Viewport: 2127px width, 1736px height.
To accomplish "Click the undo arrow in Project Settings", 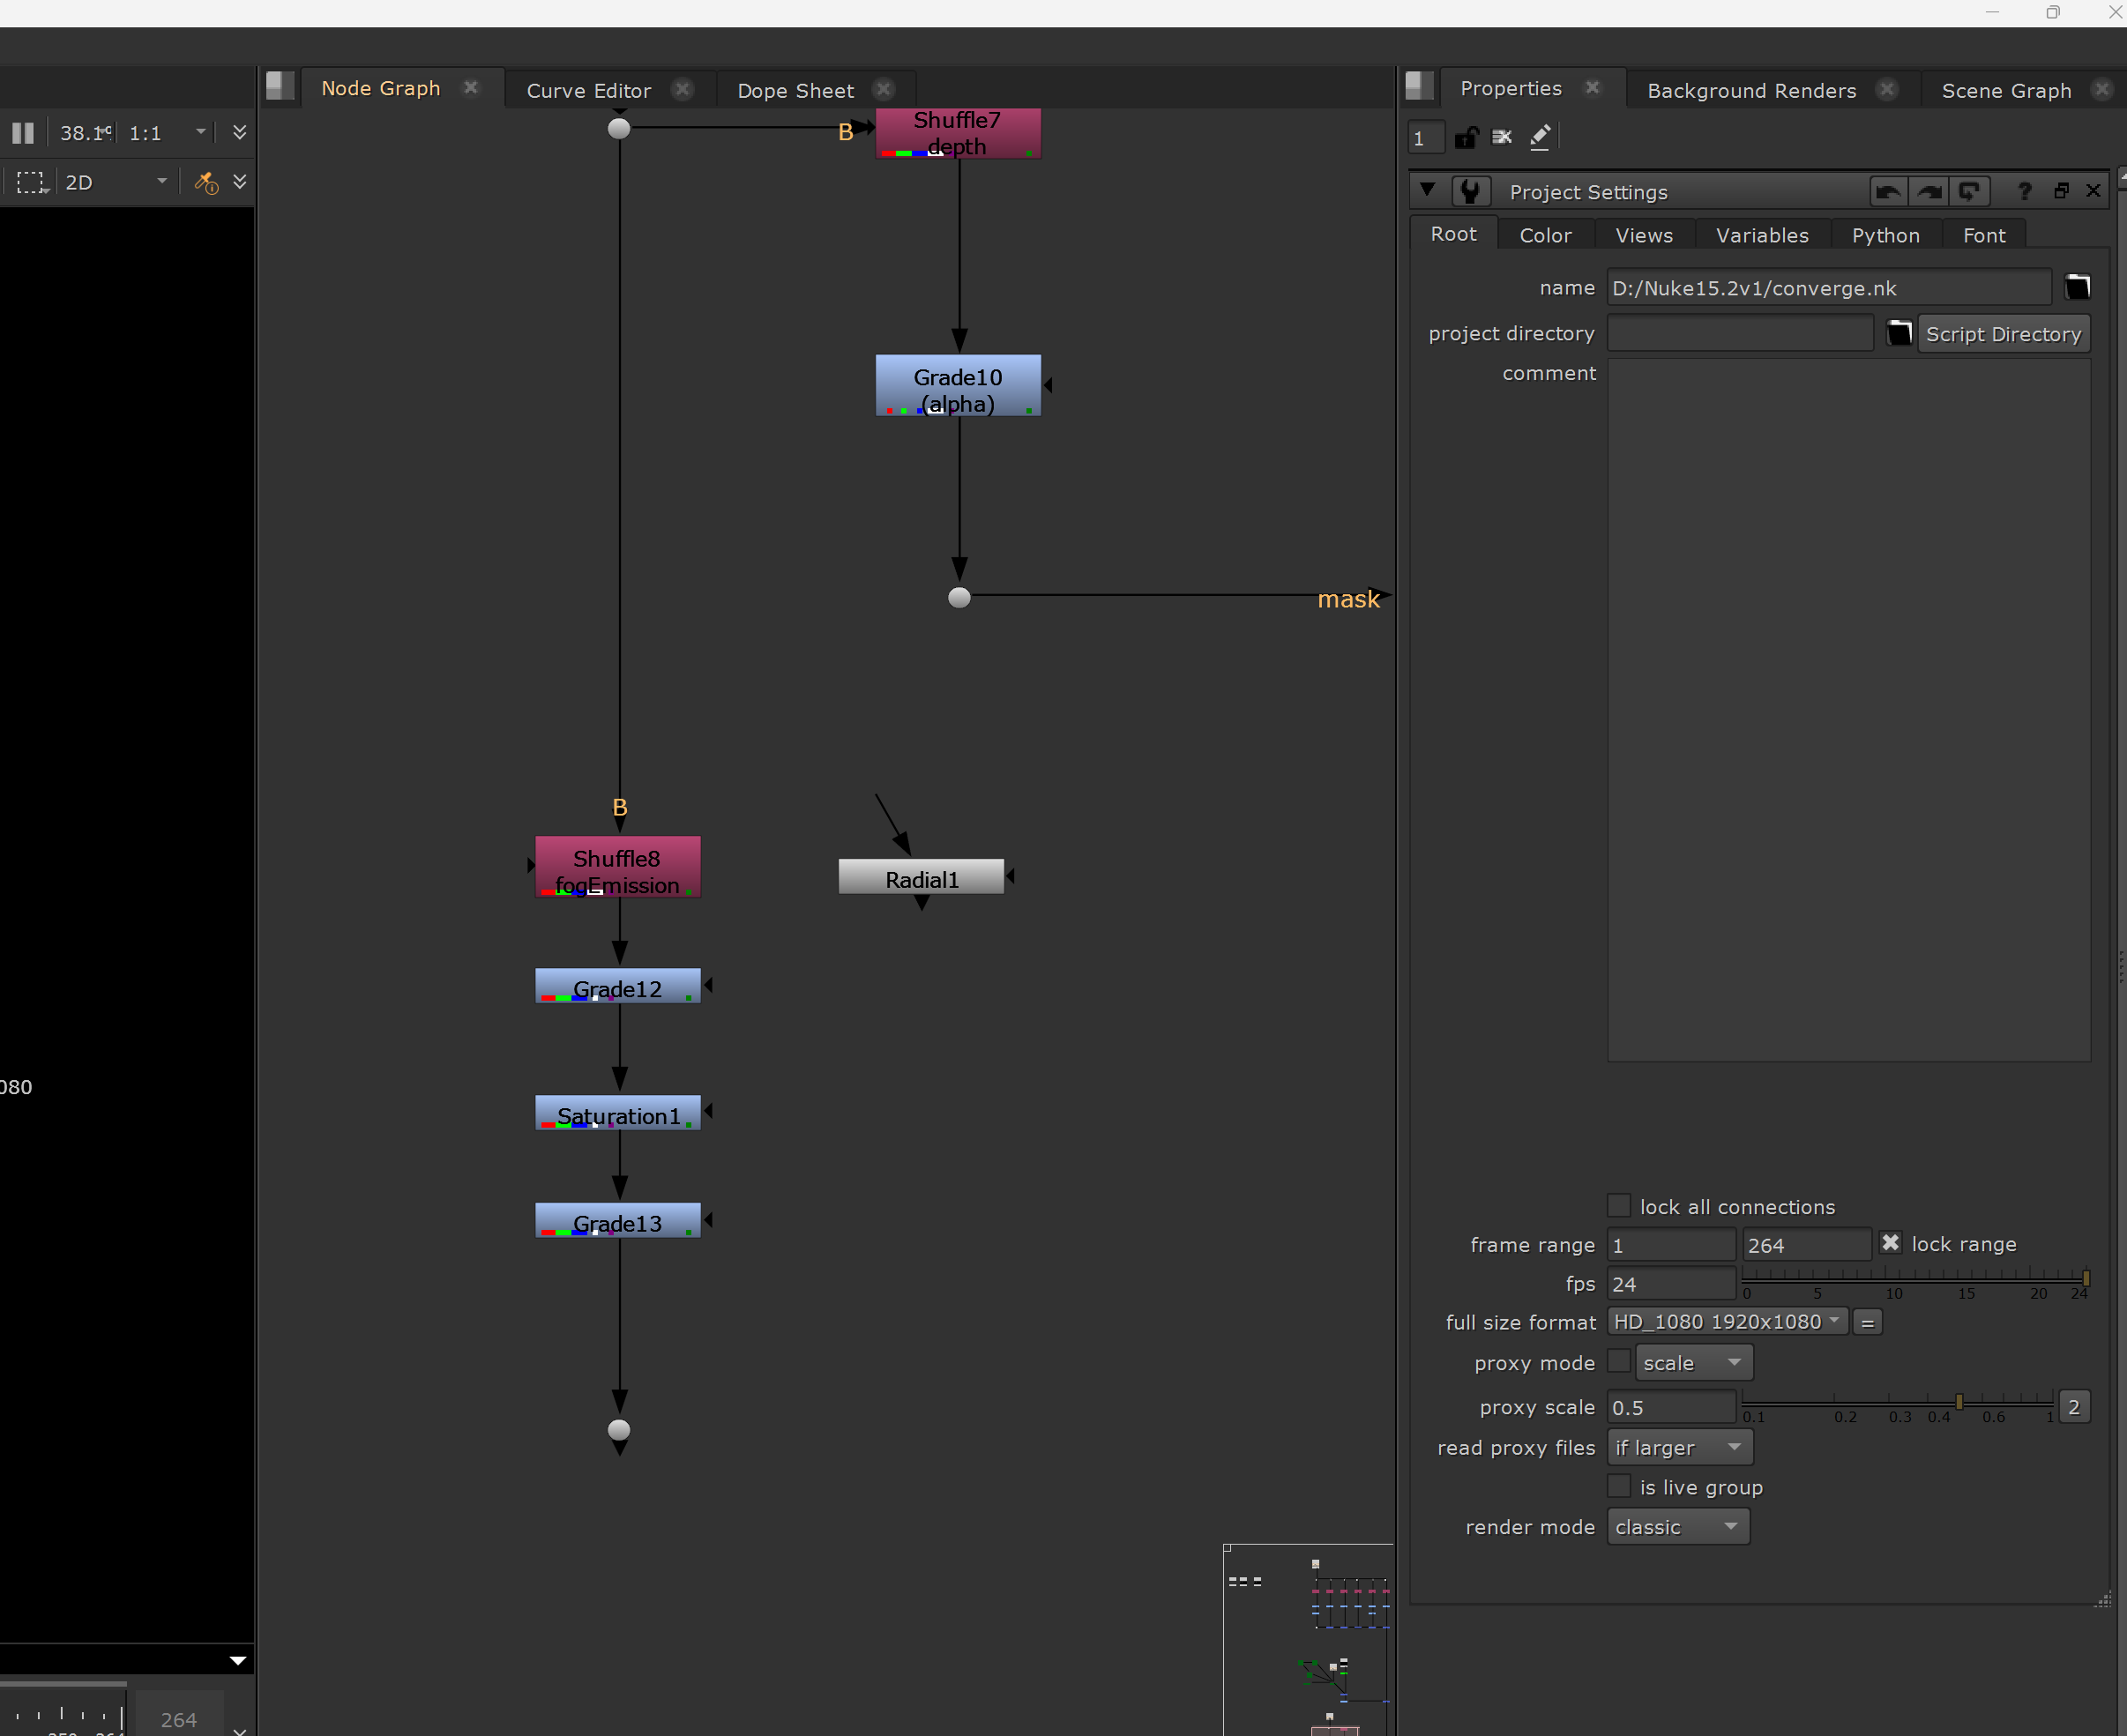I will [1888, 191].
